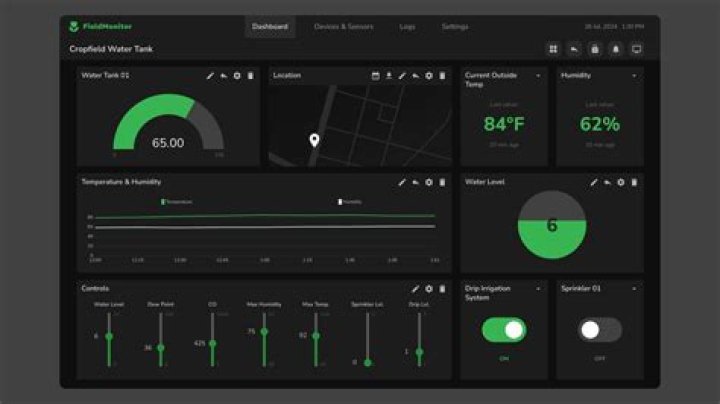Click the Sprinkler slider handle at zero
The width and height of the screenshot is (720, 404).
pos(367,363)
